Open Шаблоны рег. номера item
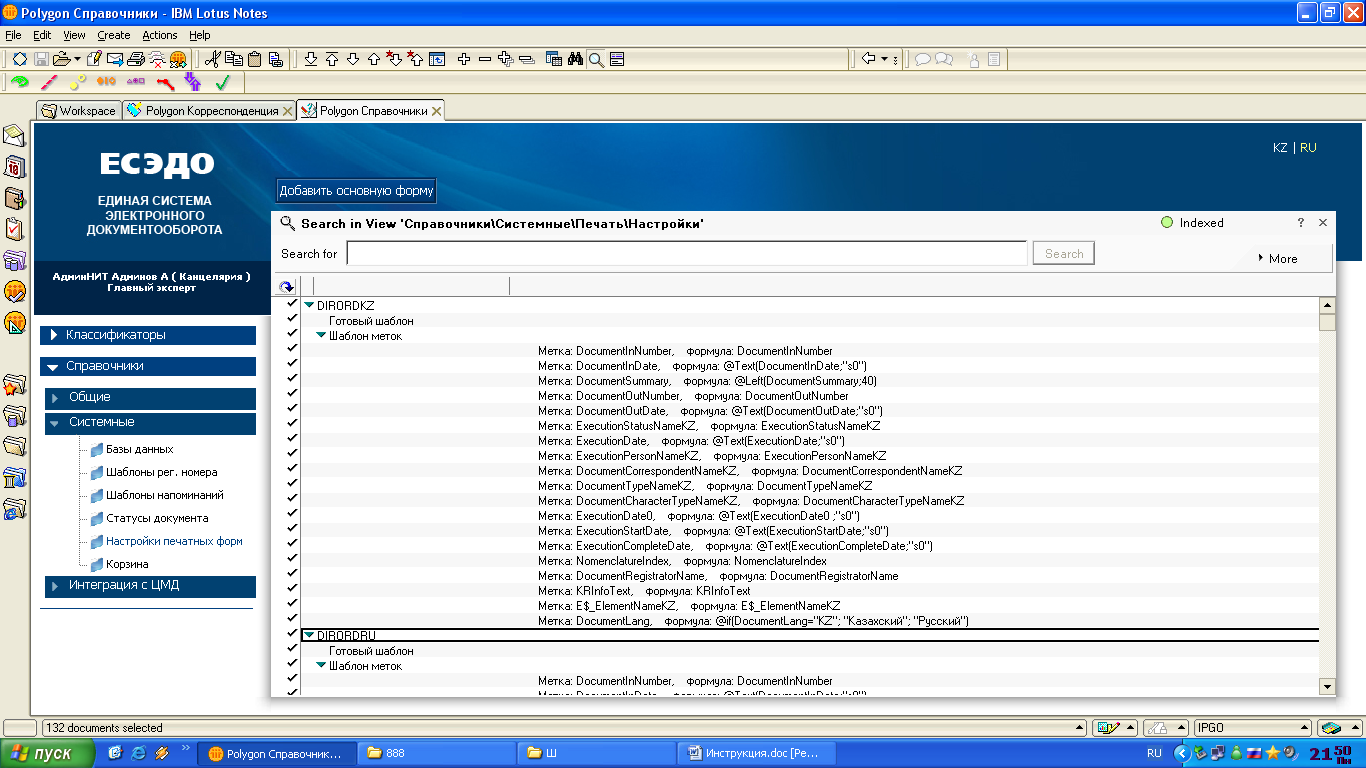Image resolution: width=1366 pixels, height=768 pixels. tap(161, 472)
